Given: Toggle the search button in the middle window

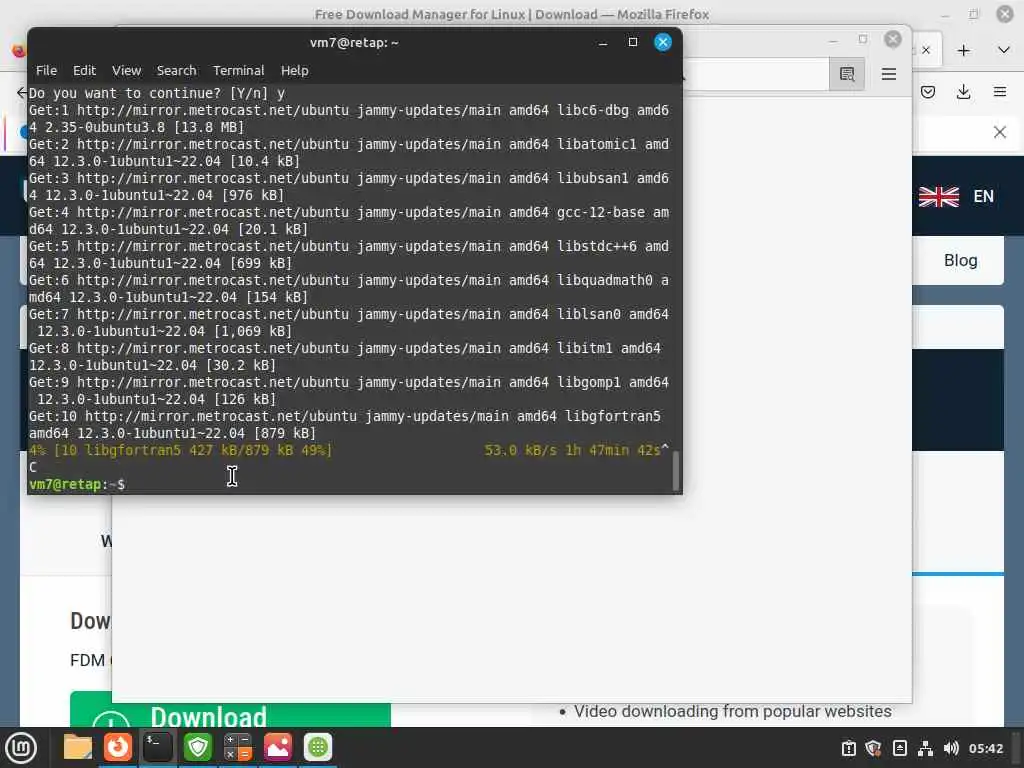Looking at the screenshot, I should coord(847,74).
